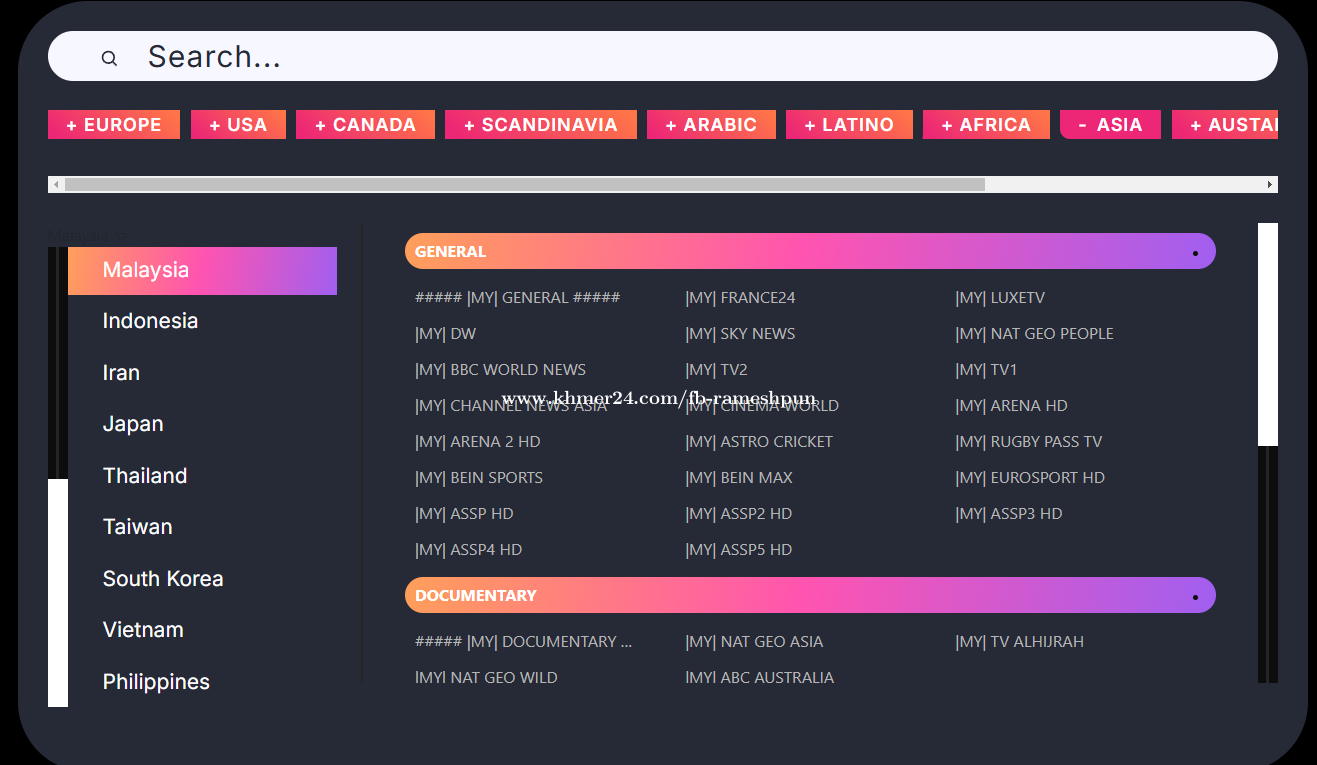Play the MY Eurosport HD channel
Viewport: 1317px width, 765px height.
click(x=1030, y=478)
